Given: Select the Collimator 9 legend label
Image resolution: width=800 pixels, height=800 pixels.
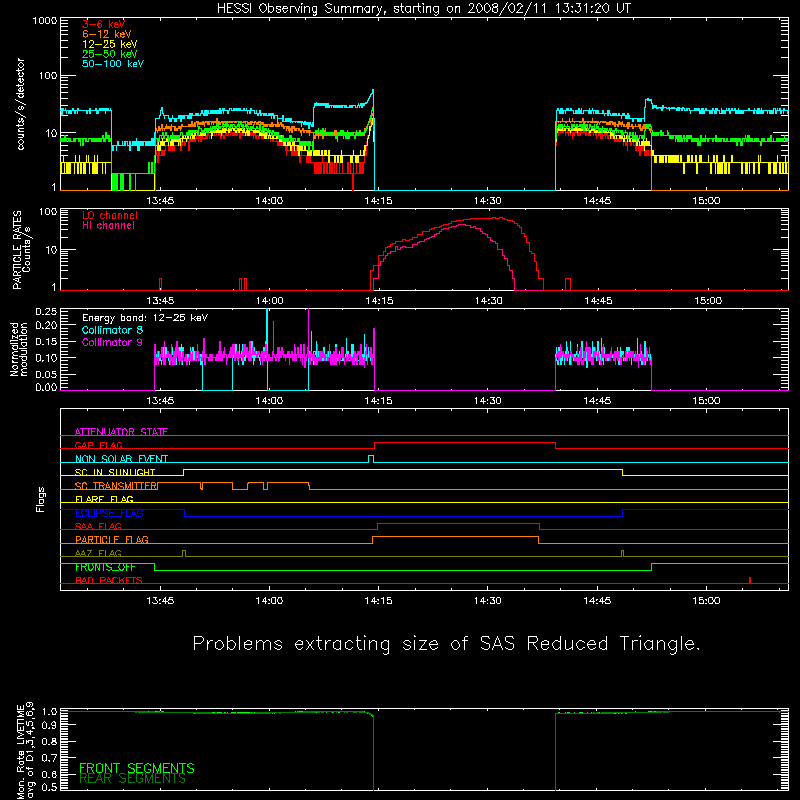Looking at the screenshot, I should tap(112, 342).
